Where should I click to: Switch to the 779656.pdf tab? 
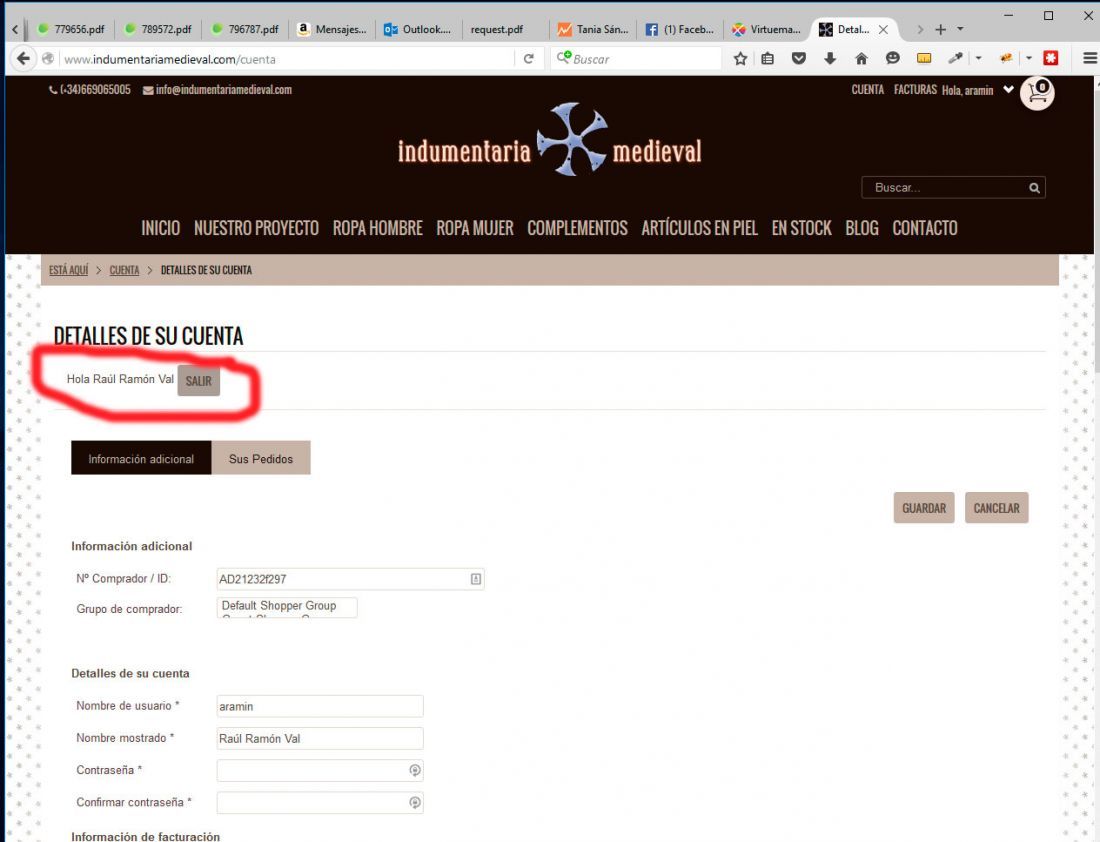70,29
